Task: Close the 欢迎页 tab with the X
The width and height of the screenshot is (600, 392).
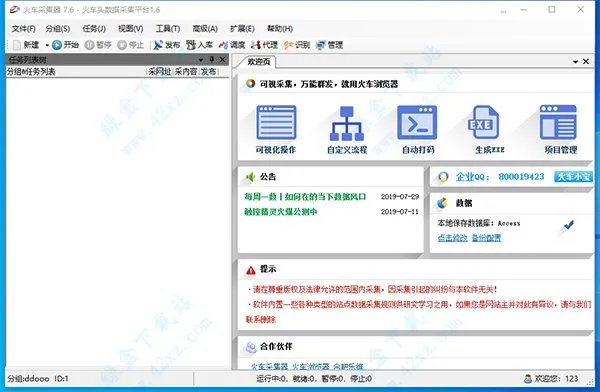Action: click(586, 61)
